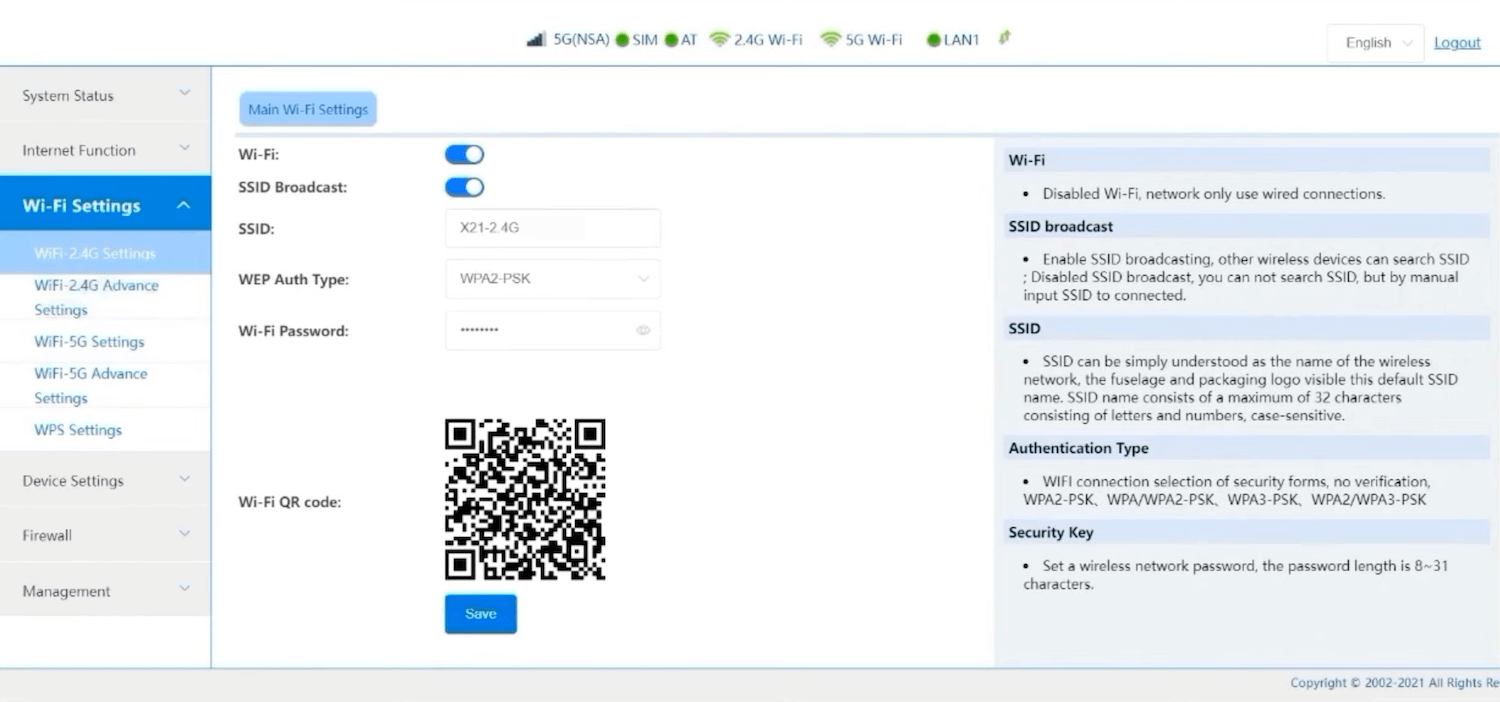Click the 5G Wi-Fi signal icon

click(x=830, y=39)
